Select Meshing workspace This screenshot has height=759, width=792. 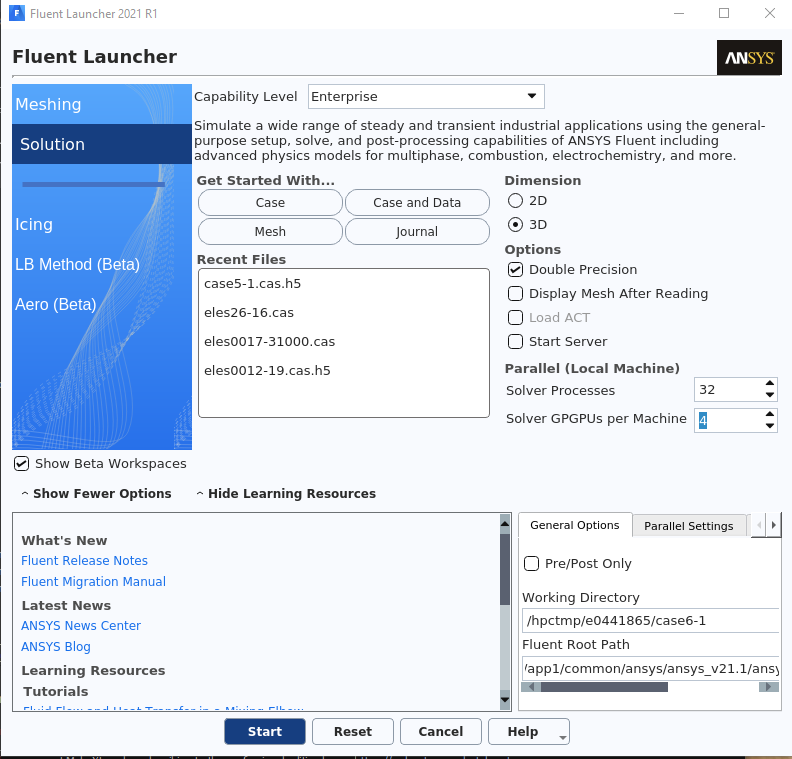(x=102, y=104)
